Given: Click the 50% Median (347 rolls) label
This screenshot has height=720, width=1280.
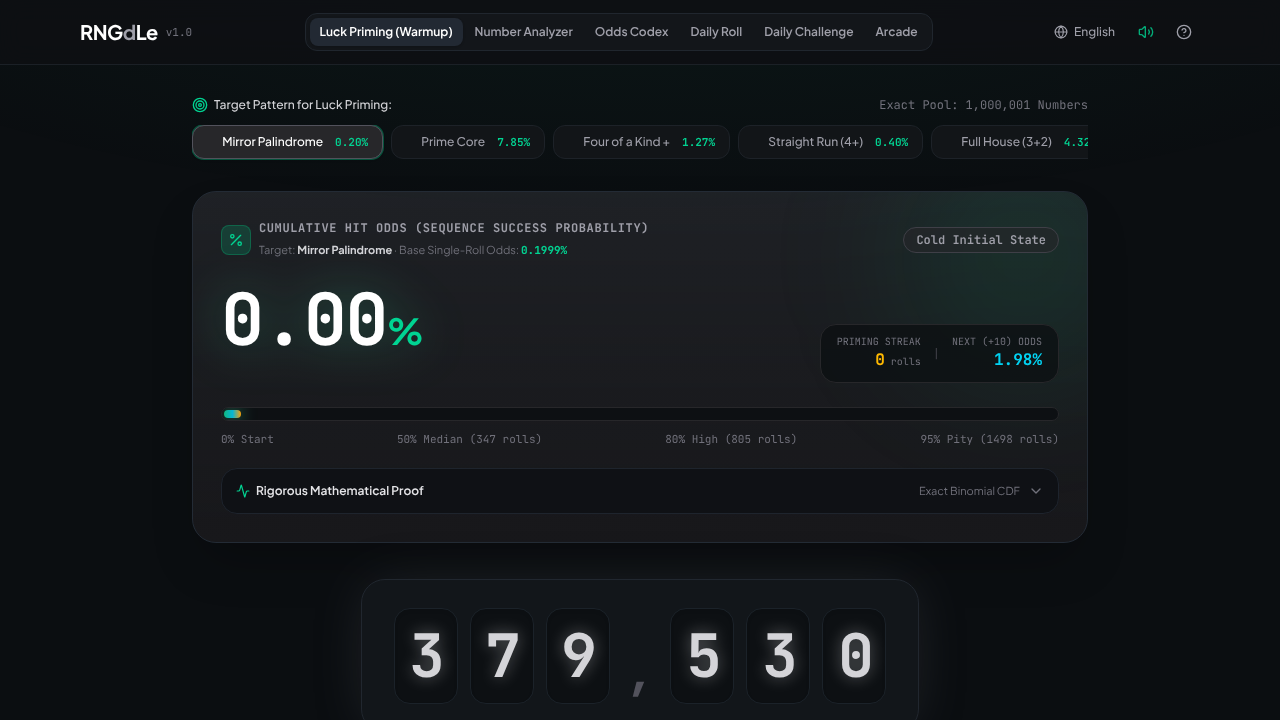Looking at the screenshot, I should [469, 439].
